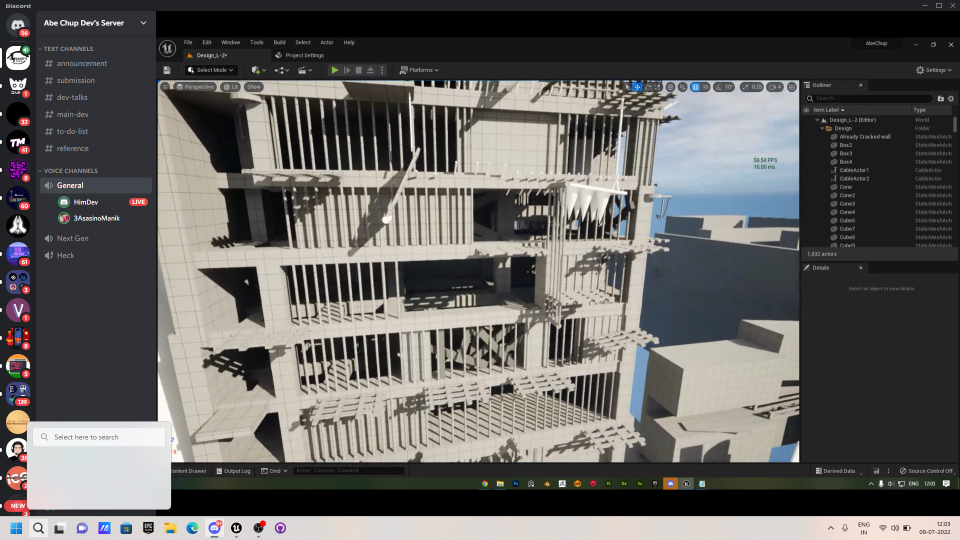The image size is (960, 540).
Task: Open the Perspective view mode menu
Action: 195,87
